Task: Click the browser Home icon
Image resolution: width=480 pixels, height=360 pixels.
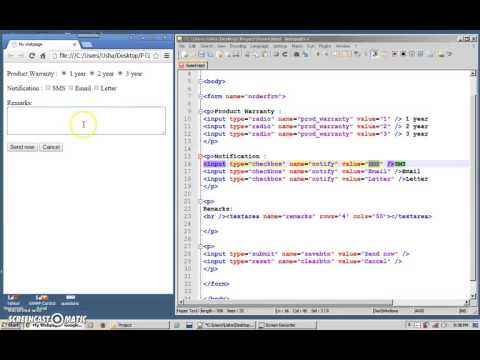Action: [x=43, y=56]
